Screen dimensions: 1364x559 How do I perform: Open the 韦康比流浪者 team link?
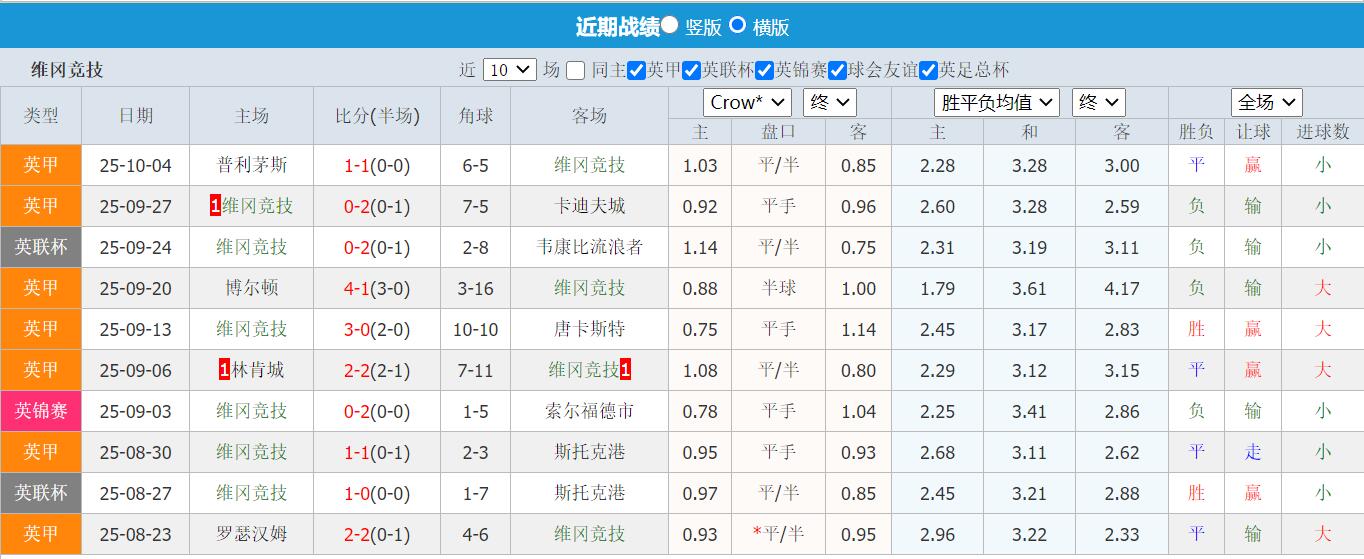coord(589,247)
